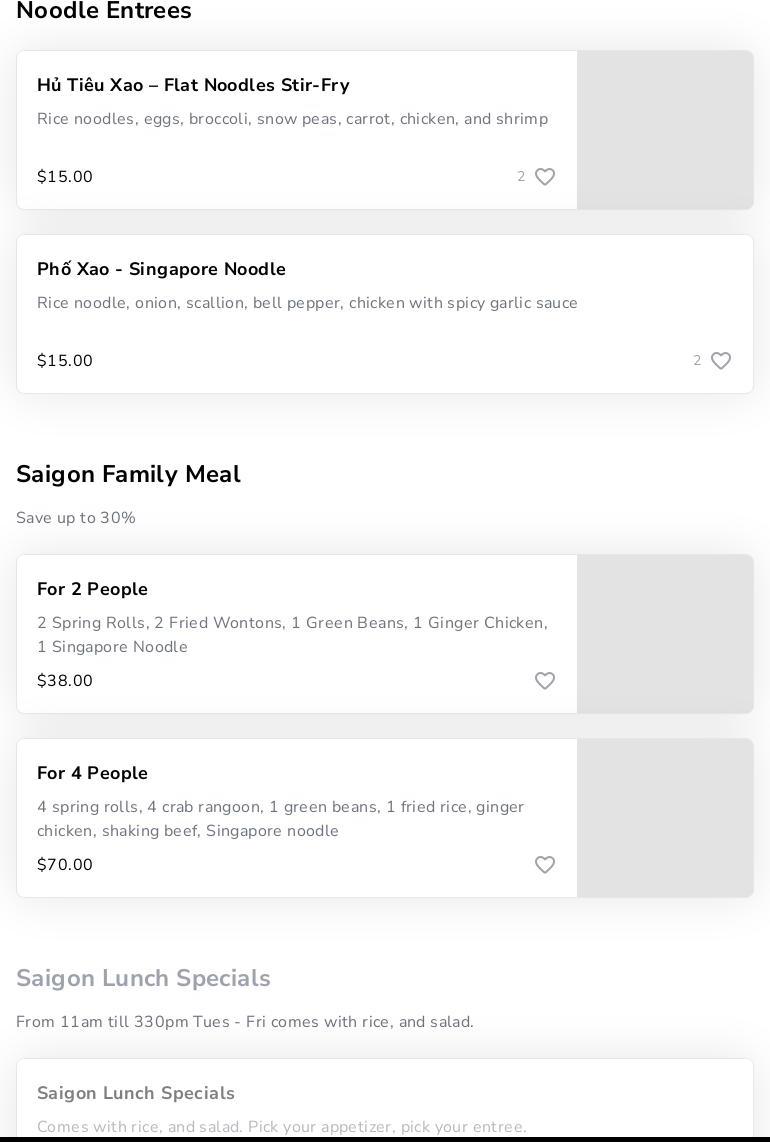
Task: Select the For 2 People meal title
Action: [92, 590]
